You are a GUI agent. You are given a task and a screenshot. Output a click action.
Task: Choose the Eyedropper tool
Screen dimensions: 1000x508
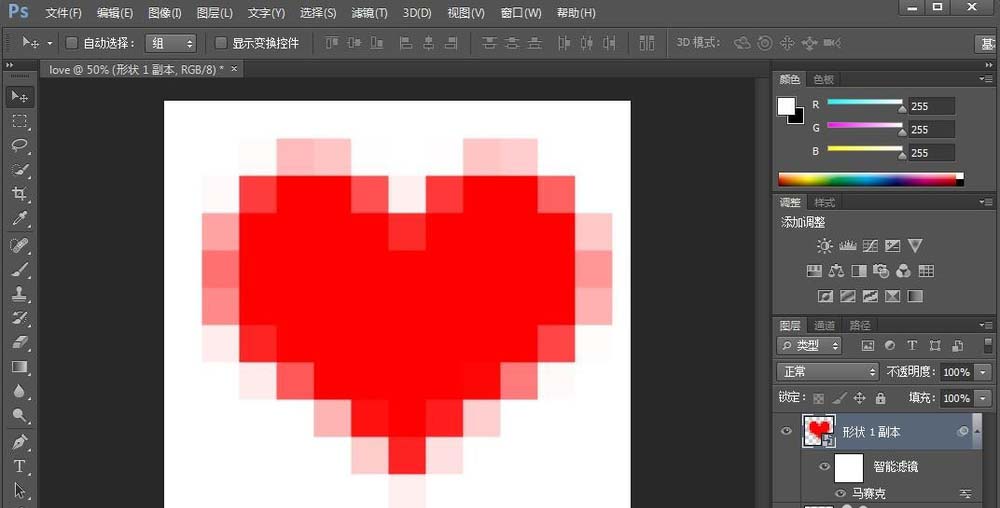[x=20, y=219]
